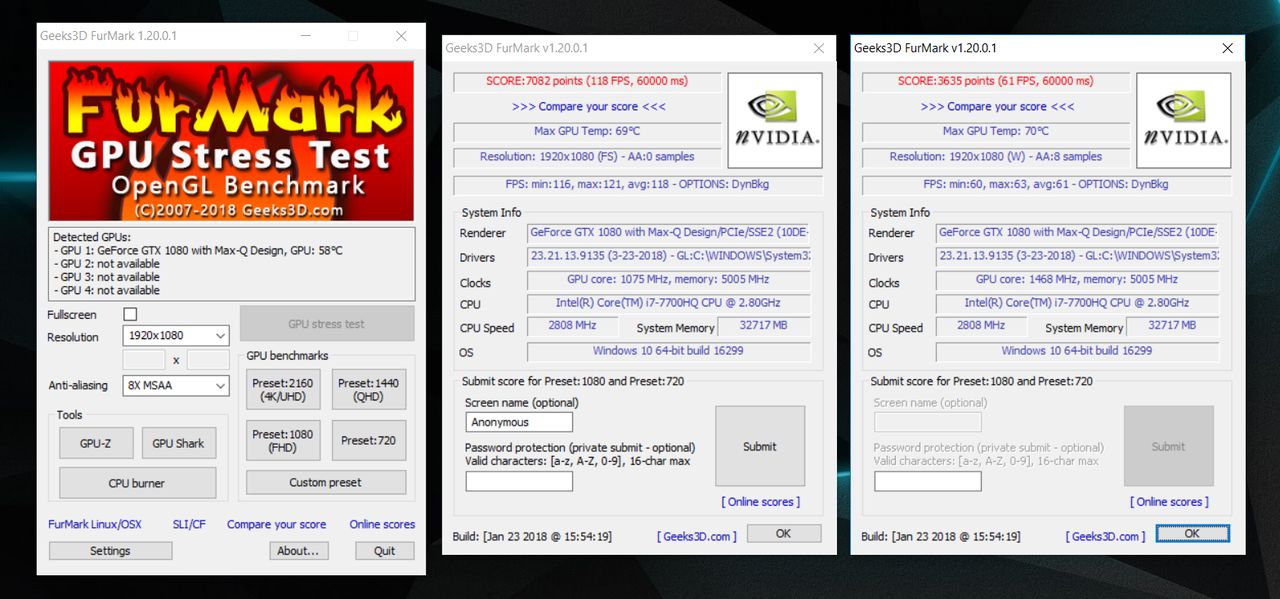Start the CPU burner tool
Image resolution: width=1280 pixels, height=599 pixels.
point(137,483)
